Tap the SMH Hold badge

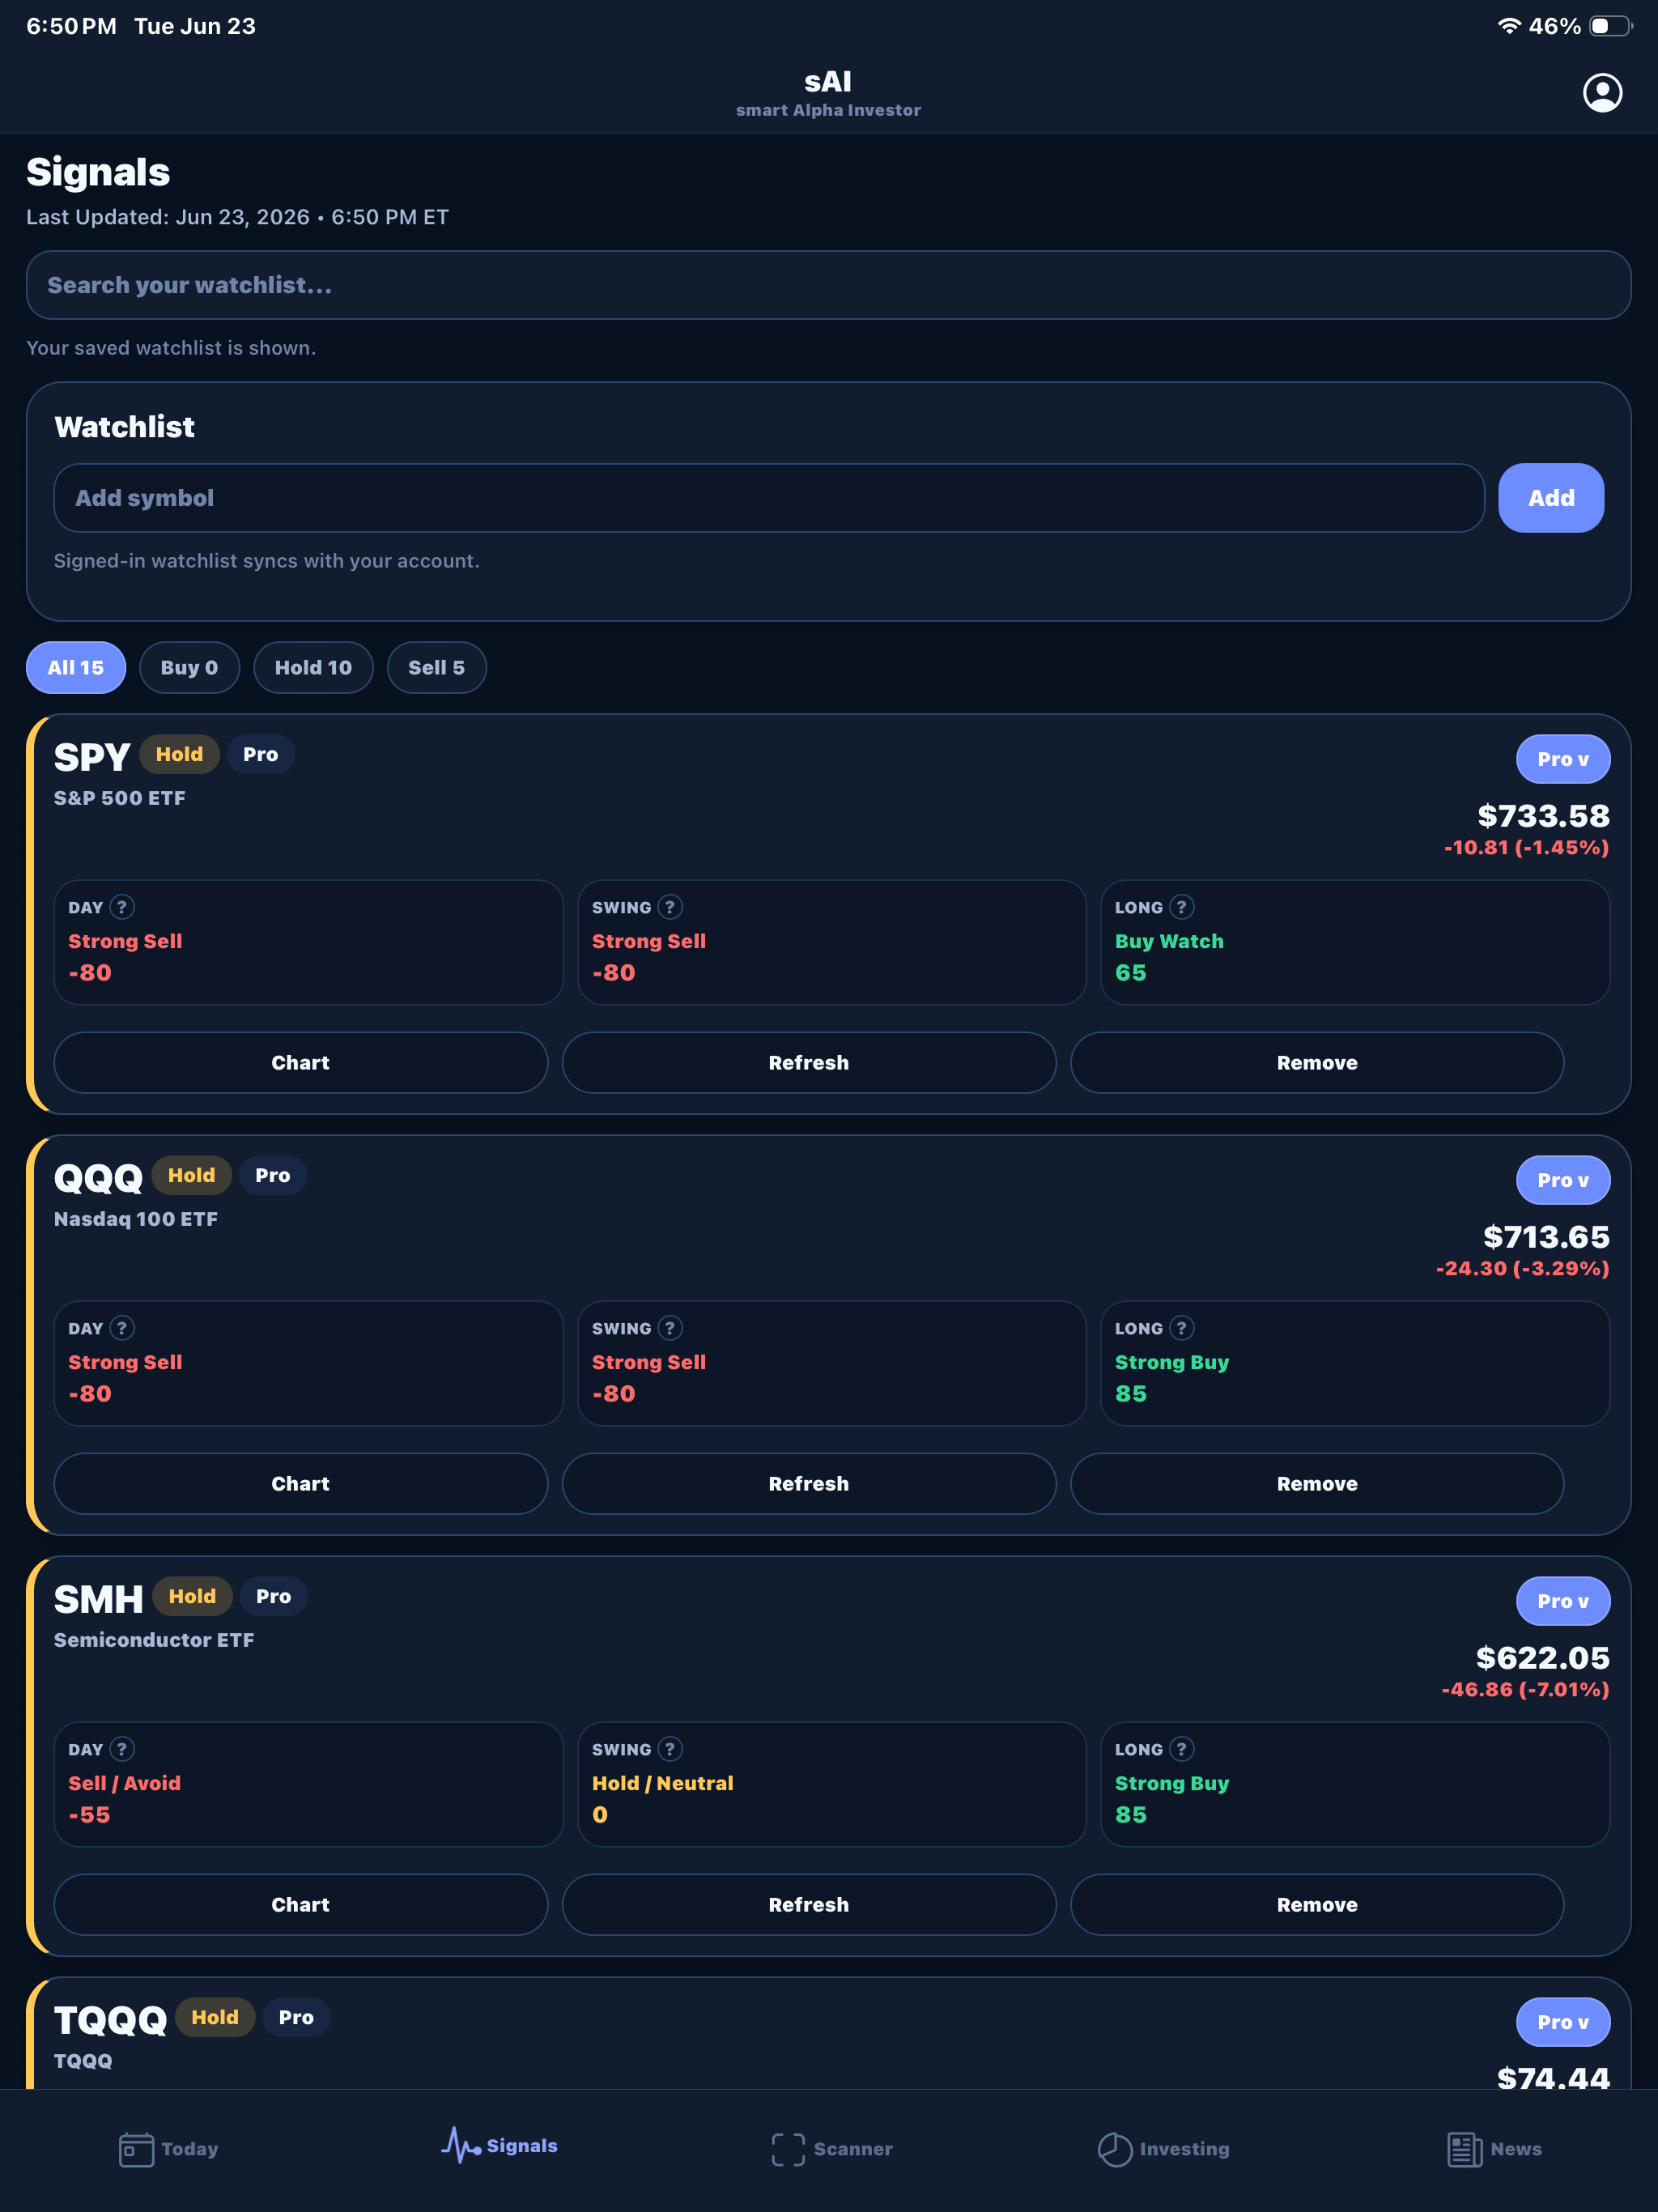tap(192, 1596)
